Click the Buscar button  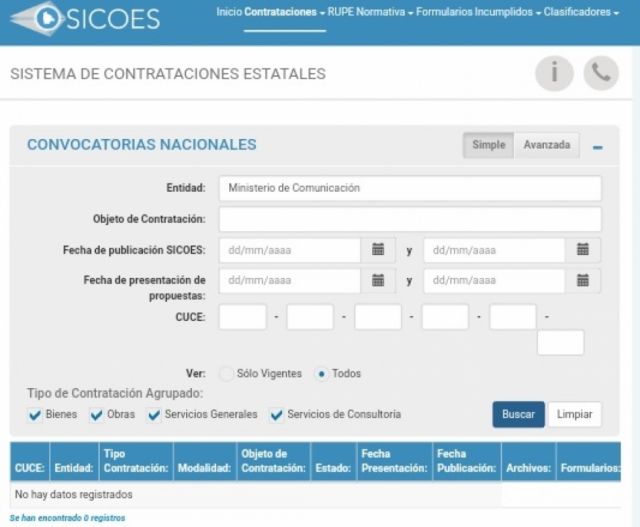(518, 414)
